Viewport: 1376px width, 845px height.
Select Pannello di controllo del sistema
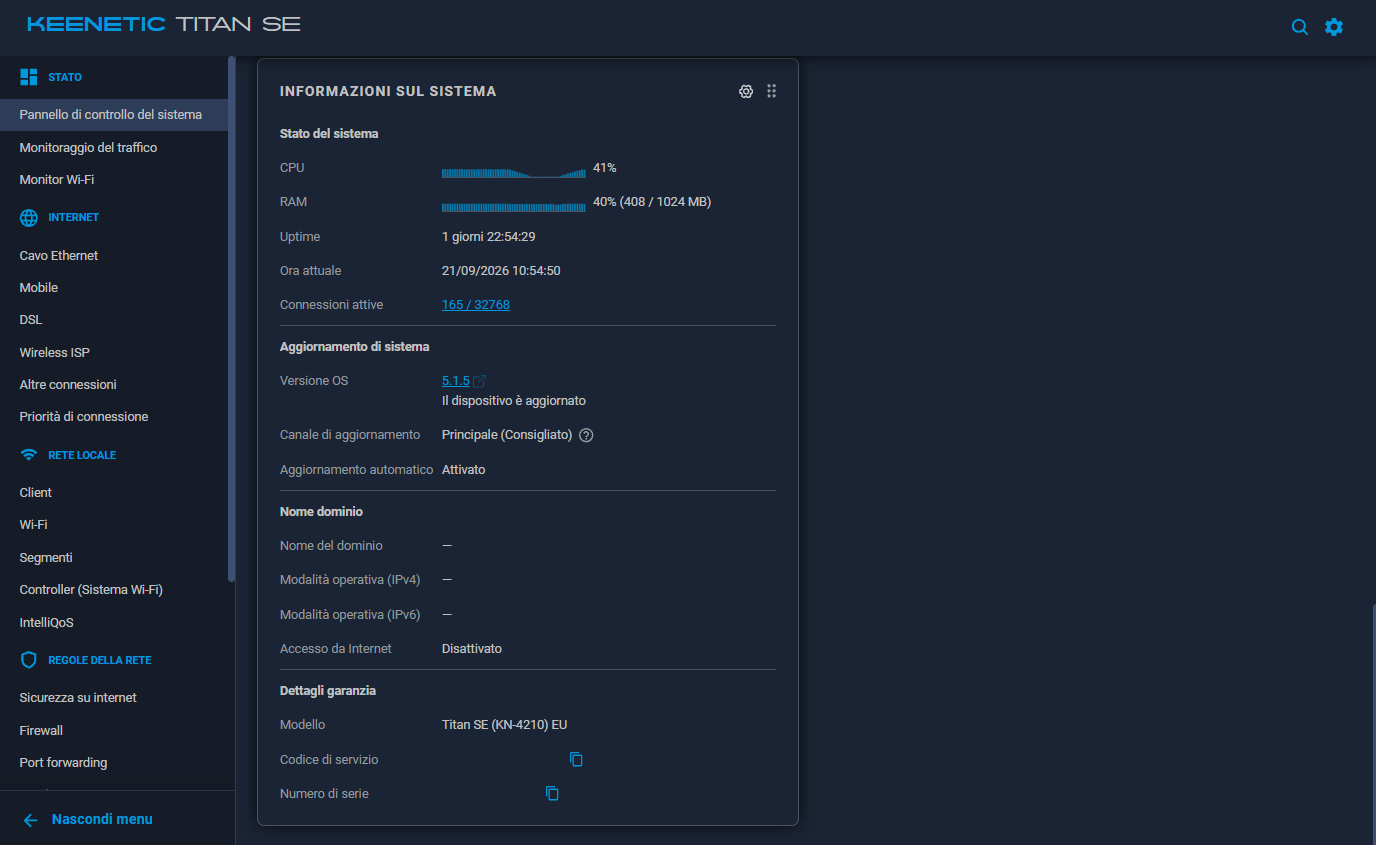pos(114,114)
